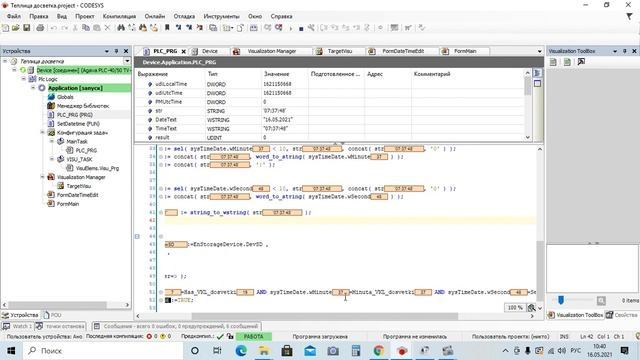Click second icon in Visualization ToolBox toolbar
The width and height of the screenshot is (640, 360).
[x=567, y=62]
